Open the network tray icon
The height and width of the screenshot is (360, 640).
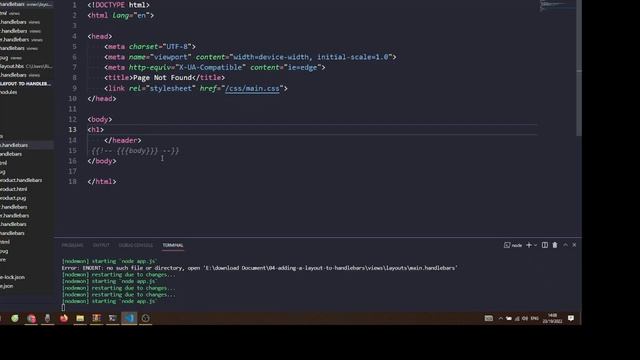517,318
